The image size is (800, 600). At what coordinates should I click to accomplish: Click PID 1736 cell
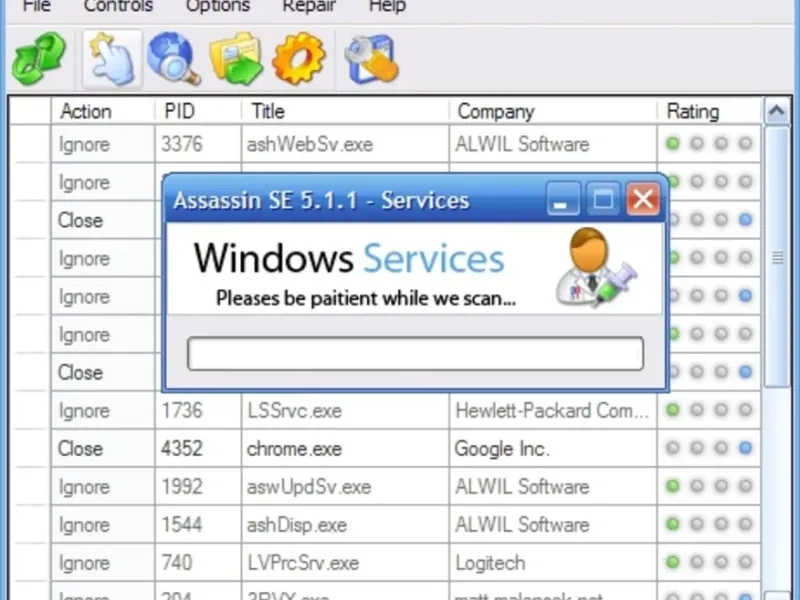coord(198,410)
